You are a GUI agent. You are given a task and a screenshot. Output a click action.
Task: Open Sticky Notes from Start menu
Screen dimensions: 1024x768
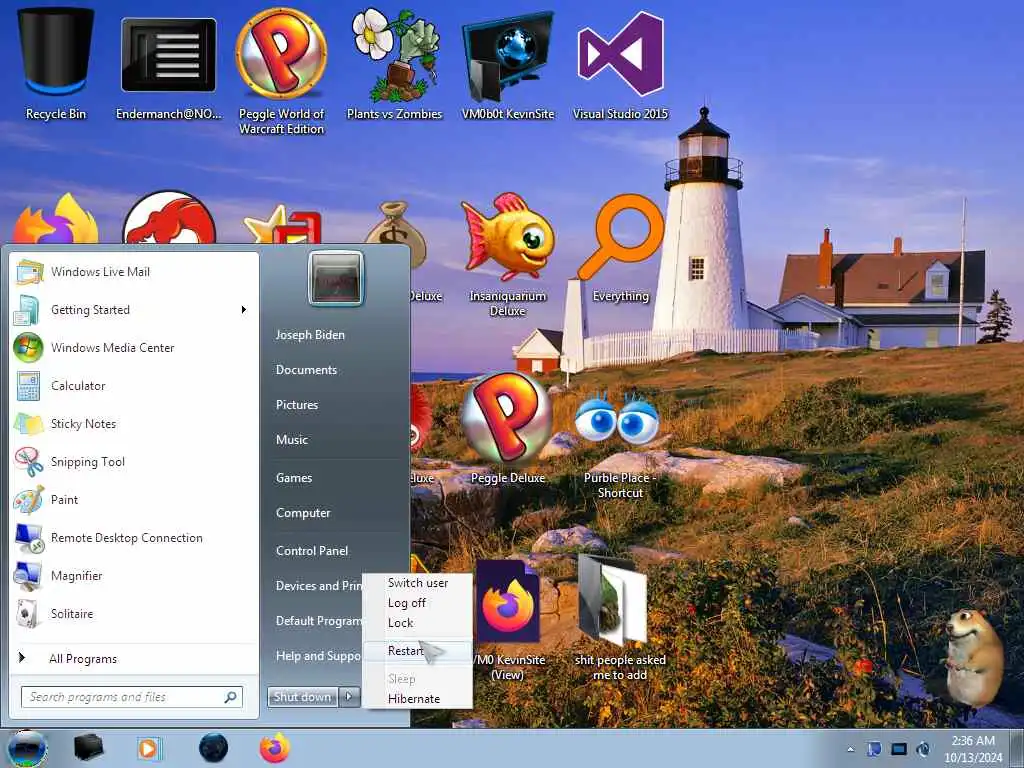(x=134, y=423)
